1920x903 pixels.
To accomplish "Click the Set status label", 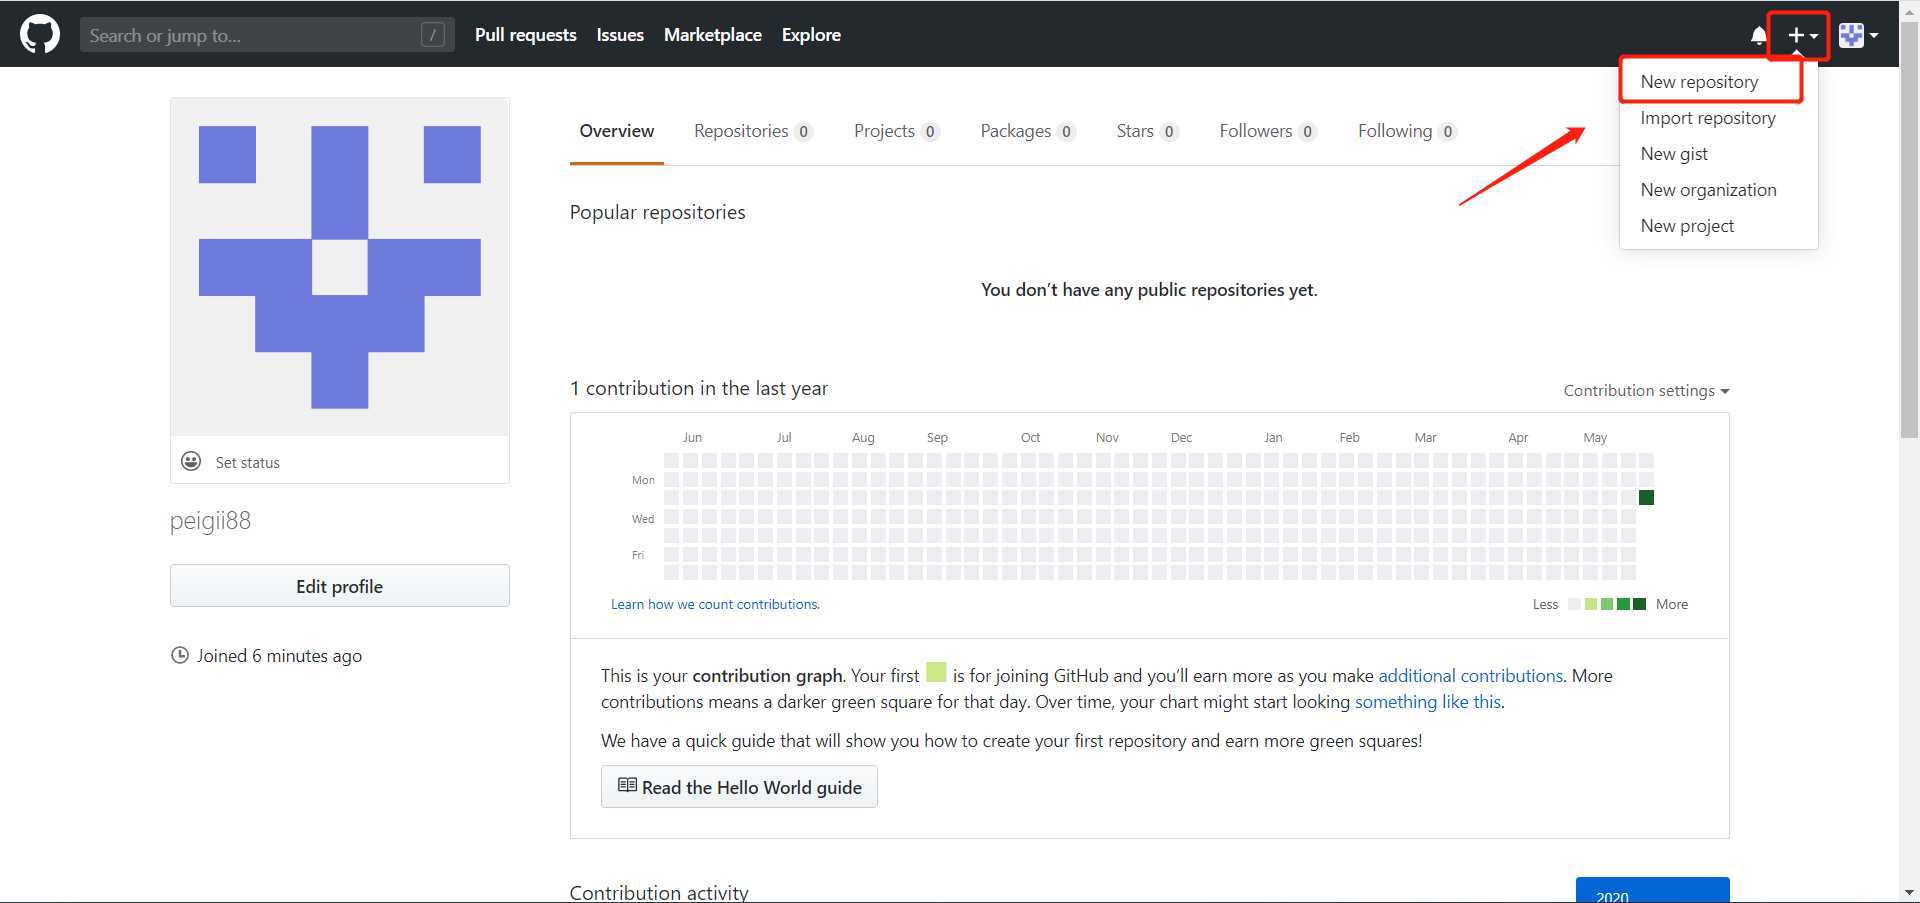I will click(x=248, y=462).
